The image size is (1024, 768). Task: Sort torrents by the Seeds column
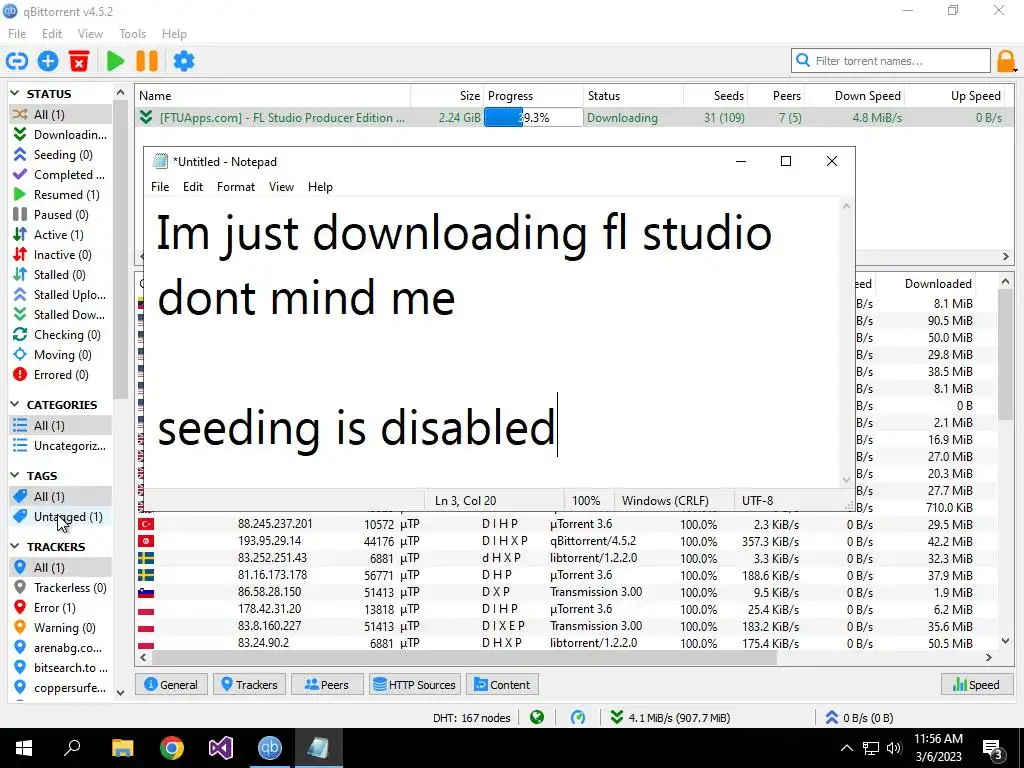716,96
